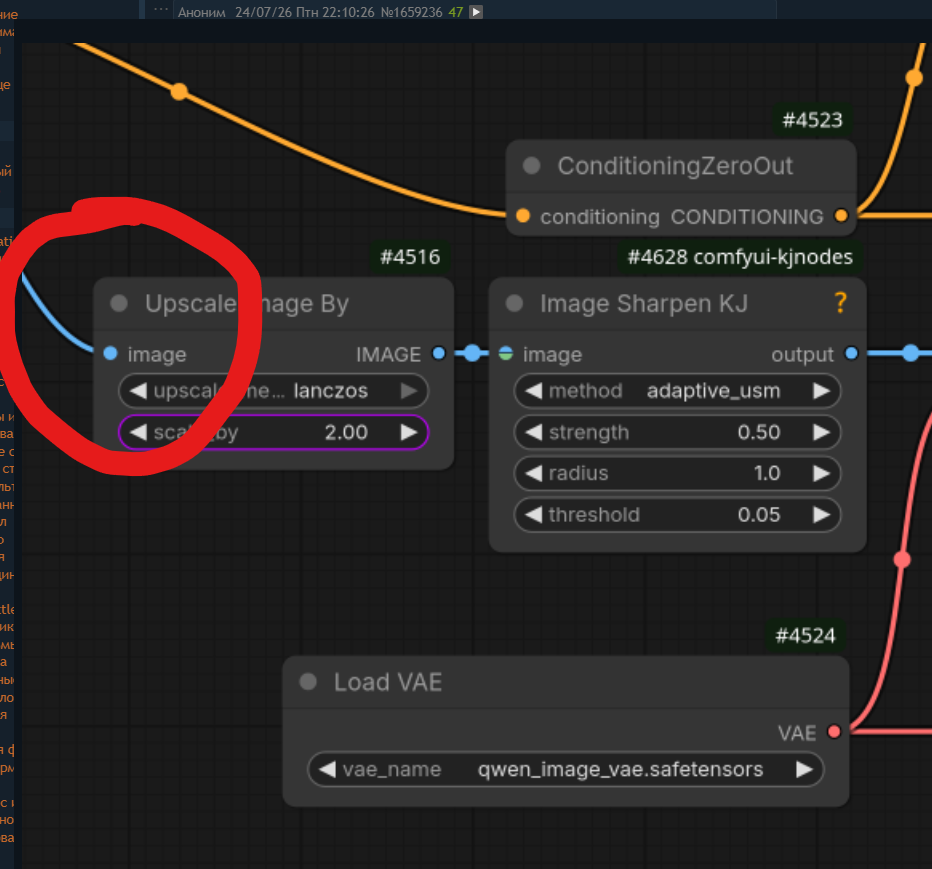932x869 pixels.
Task: Select previous vae_name file arrow
Action: pyautogui.click(x=328, y=769)
